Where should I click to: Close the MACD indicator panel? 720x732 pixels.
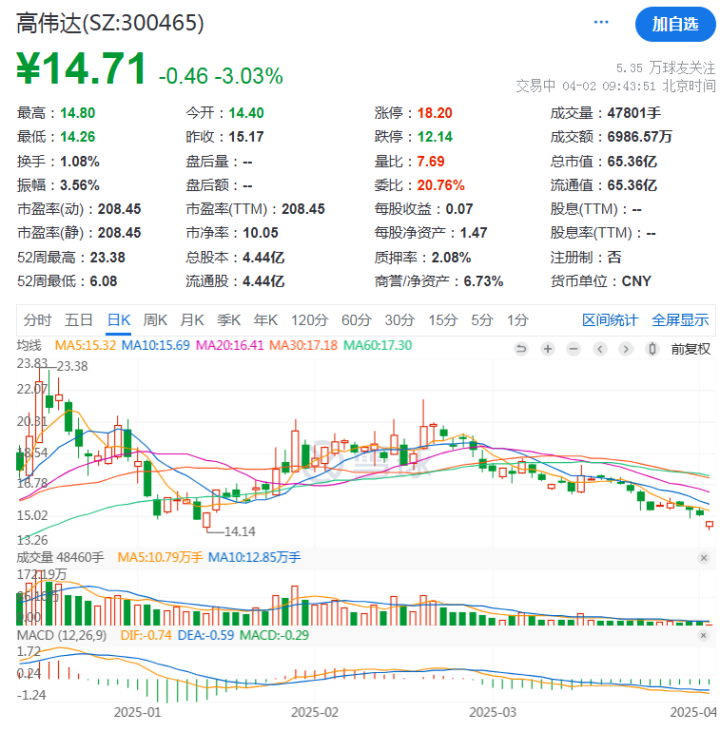(x=704, y=635)
